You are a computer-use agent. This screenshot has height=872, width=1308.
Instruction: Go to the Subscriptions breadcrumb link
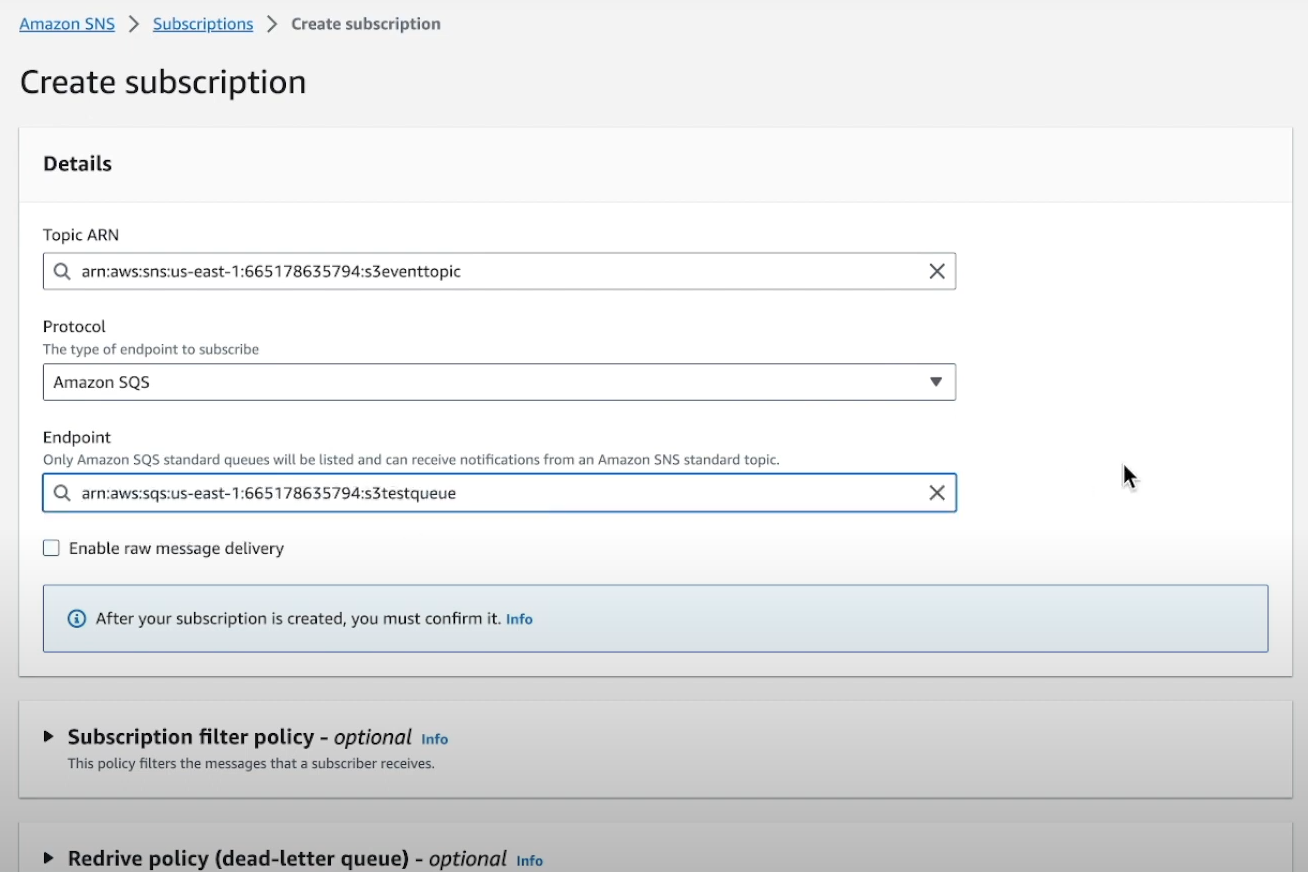pos(203,23)
